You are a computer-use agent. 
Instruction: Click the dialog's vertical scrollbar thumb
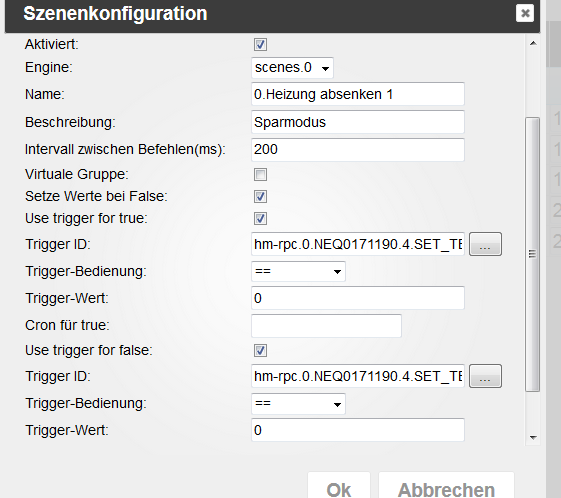coord(533,254)
